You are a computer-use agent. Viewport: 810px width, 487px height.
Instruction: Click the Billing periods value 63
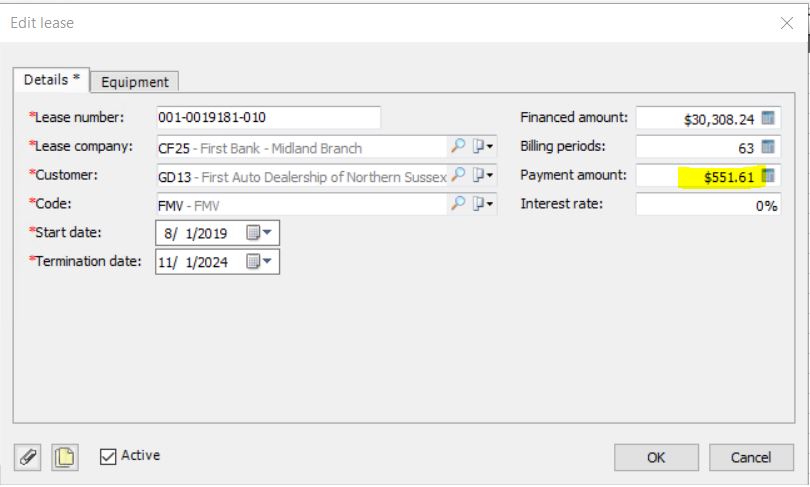746,148
